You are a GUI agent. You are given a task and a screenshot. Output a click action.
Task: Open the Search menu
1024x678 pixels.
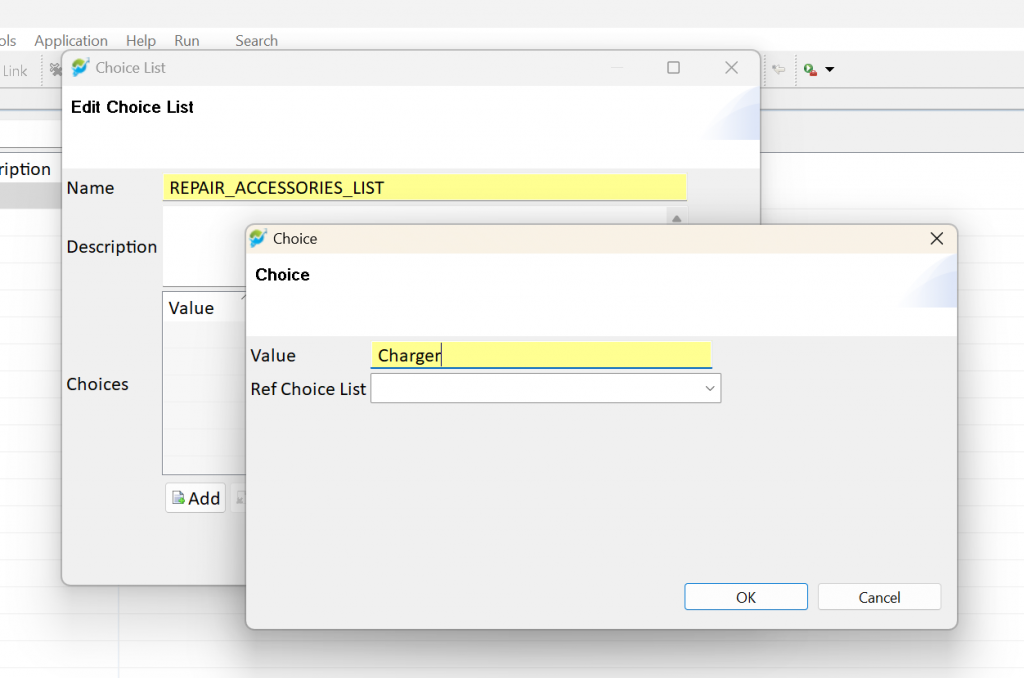coord(257,40)
